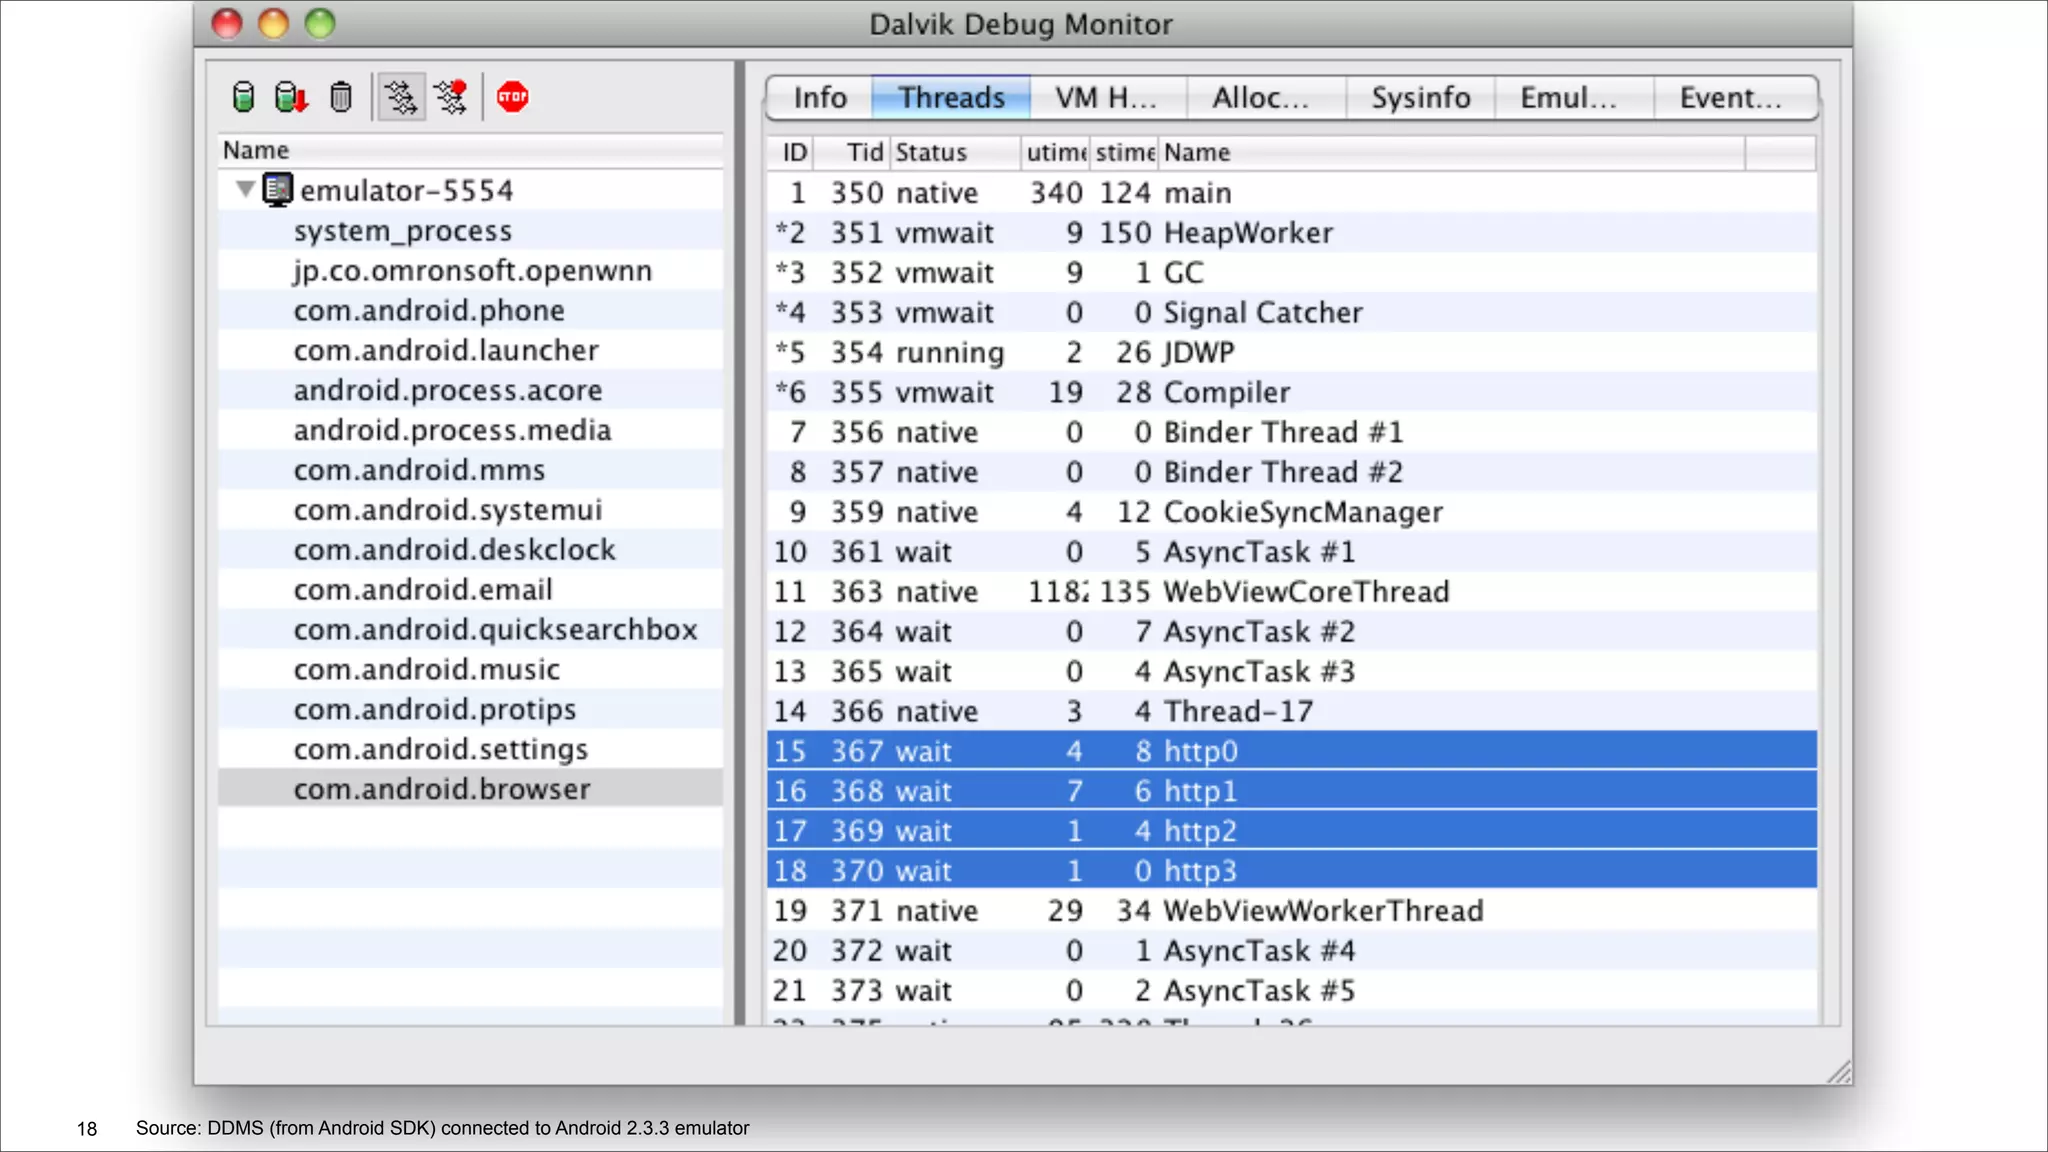This screenshot has height=1152, width=2048.
Task: Select the Compiler thread row
Action: click(x=1291, y=392)
